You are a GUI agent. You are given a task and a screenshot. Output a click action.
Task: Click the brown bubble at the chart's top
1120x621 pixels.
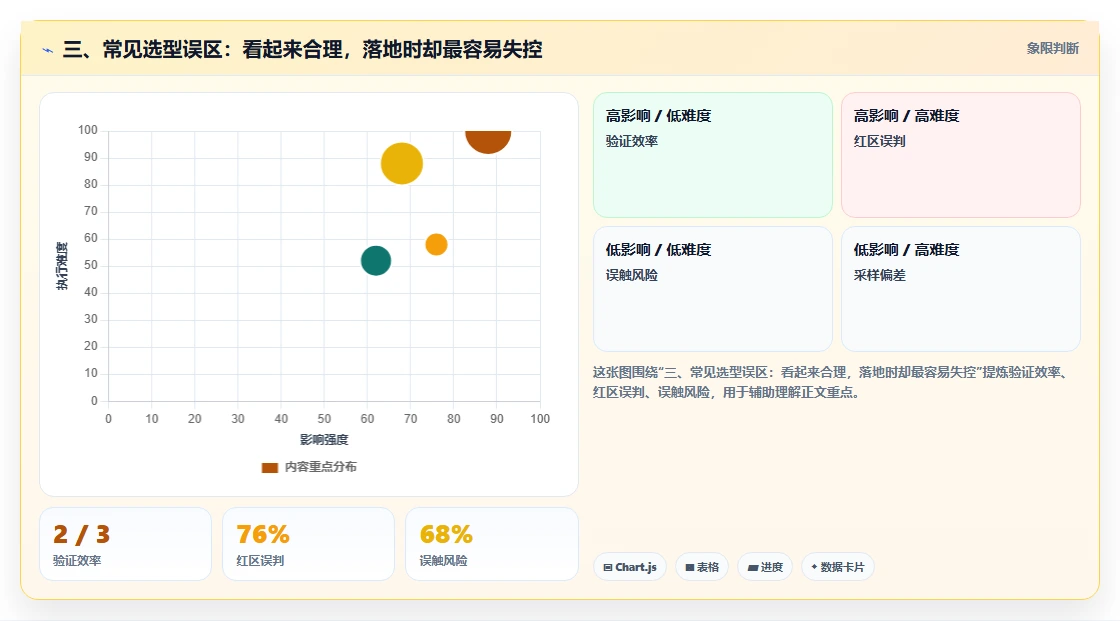point(488,141)
